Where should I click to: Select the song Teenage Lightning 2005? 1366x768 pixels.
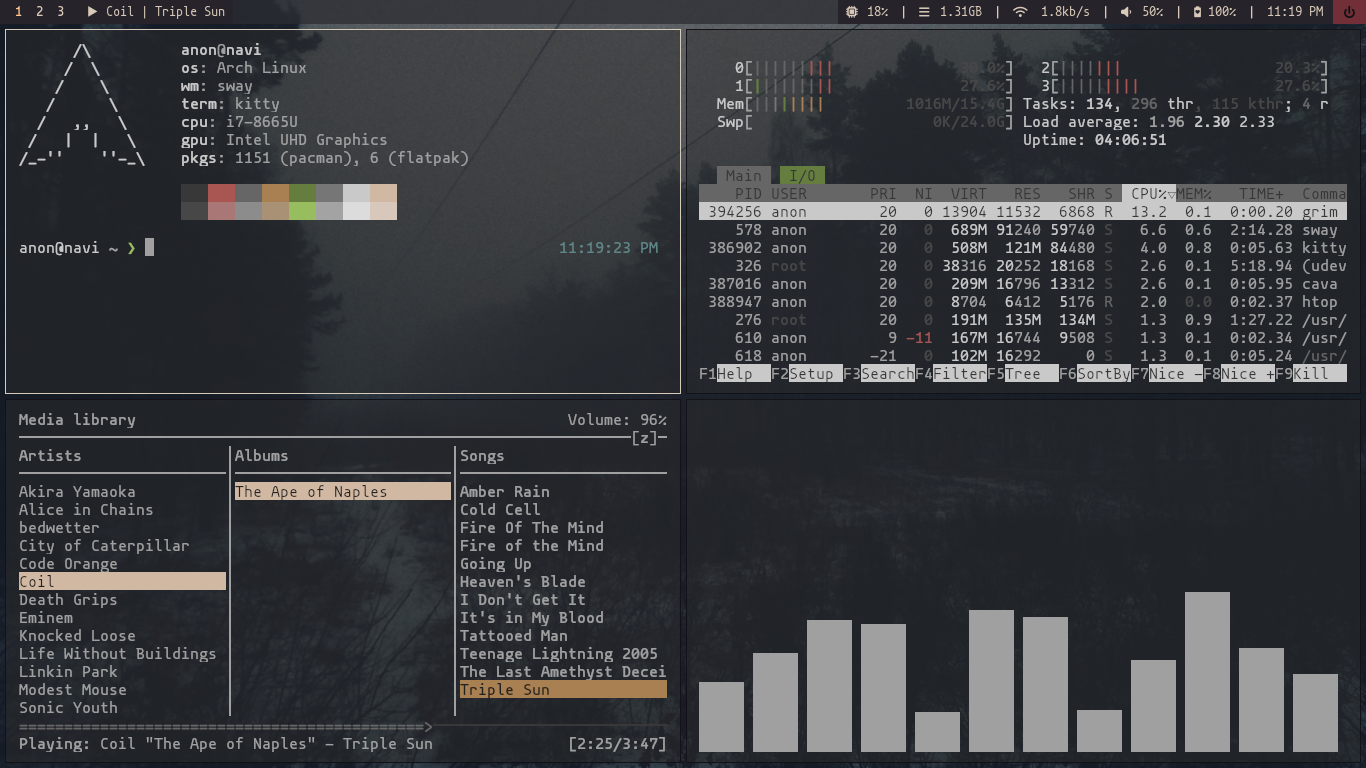[559, 654]
